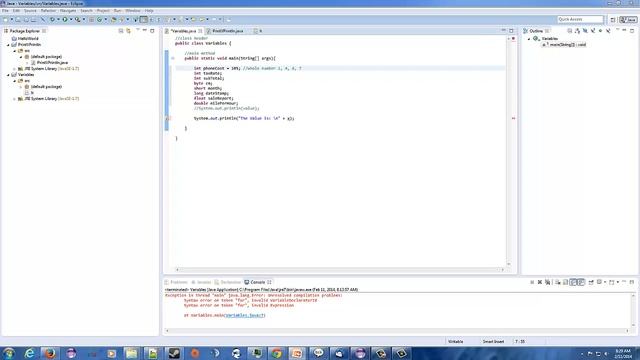Image resolution: width=640 pixels, height=360 pixels.
Task: Click the New file toolbar icon
Action: (5, 19)
